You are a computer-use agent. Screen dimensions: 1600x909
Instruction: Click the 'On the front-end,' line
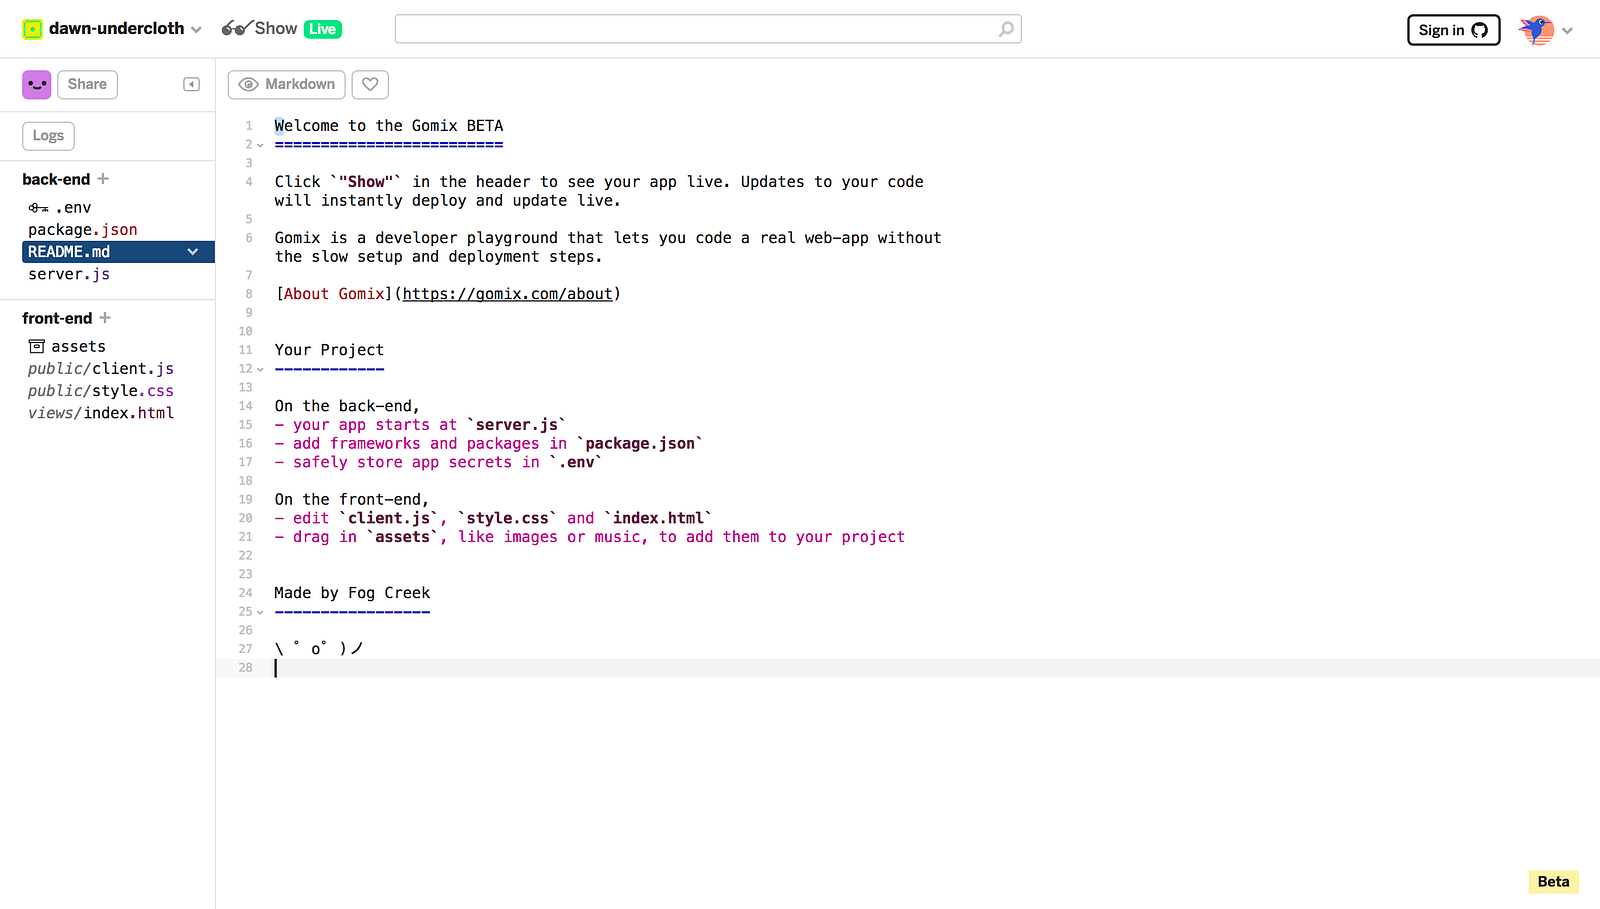(x=352, y=500)
